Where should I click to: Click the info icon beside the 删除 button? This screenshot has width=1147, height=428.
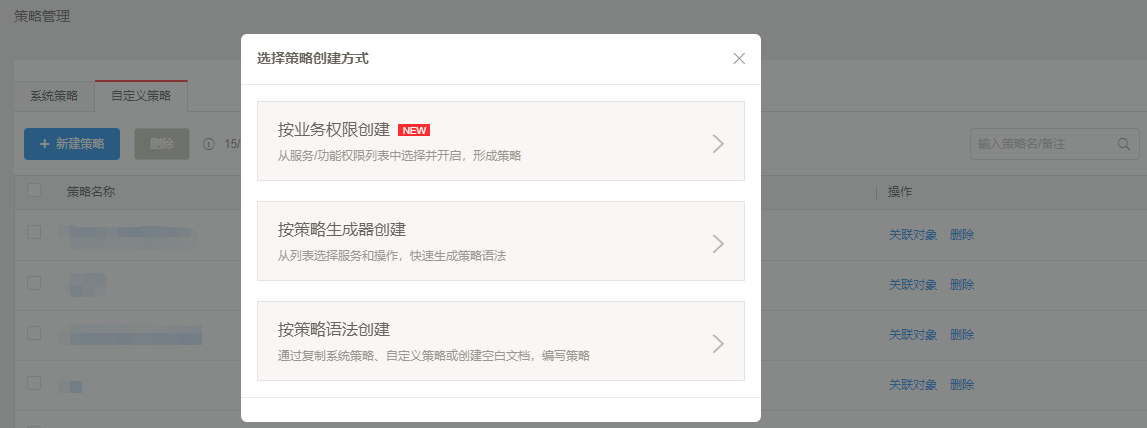pos(209,144)
